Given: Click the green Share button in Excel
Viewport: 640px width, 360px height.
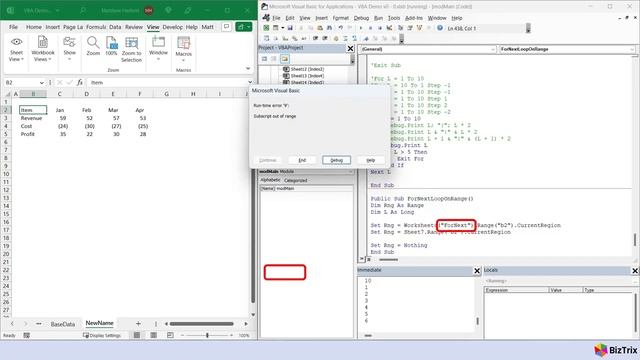Looking at the screenshot, I should 244,27.
